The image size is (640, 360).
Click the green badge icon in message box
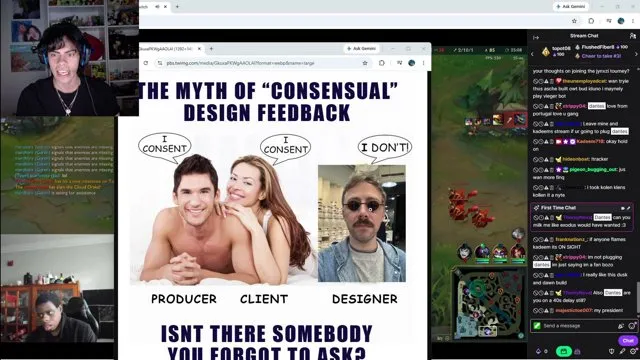537,326
